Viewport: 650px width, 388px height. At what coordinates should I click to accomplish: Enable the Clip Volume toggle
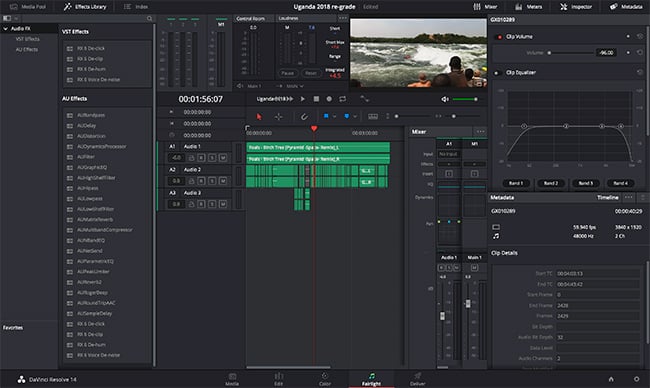(x=499, y=37)
